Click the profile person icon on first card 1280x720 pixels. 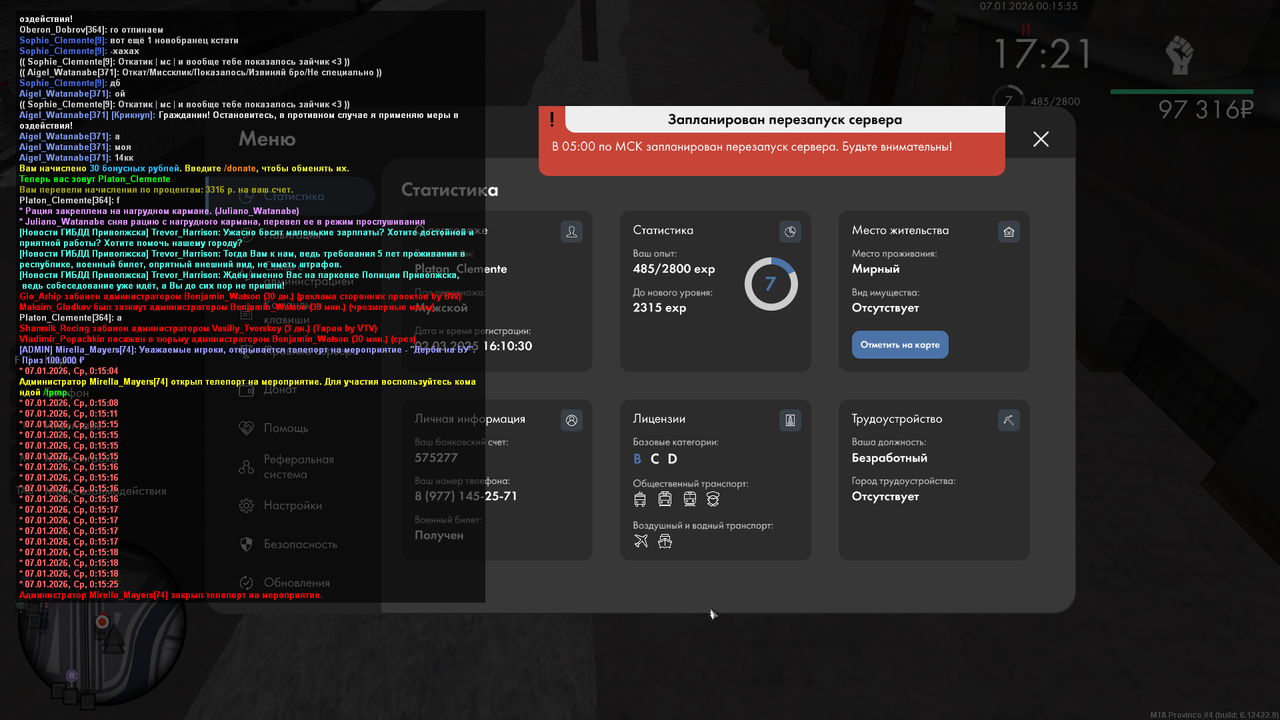coord(571,231)
